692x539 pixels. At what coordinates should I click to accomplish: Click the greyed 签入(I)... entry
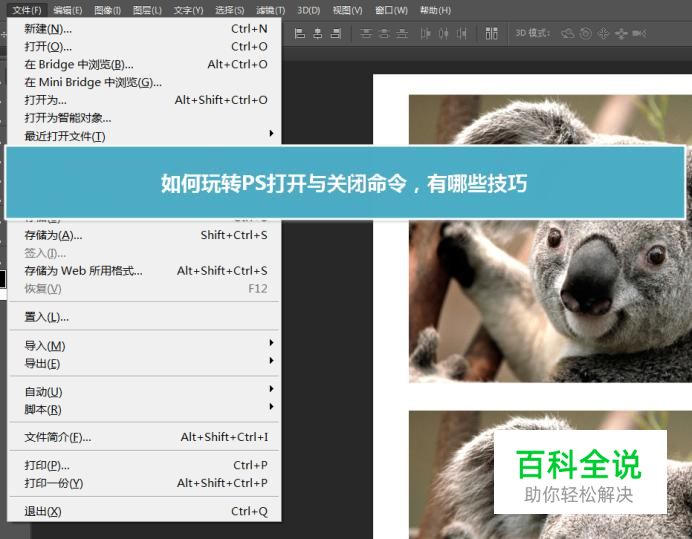pyautogui.click(x=144, y=253)
